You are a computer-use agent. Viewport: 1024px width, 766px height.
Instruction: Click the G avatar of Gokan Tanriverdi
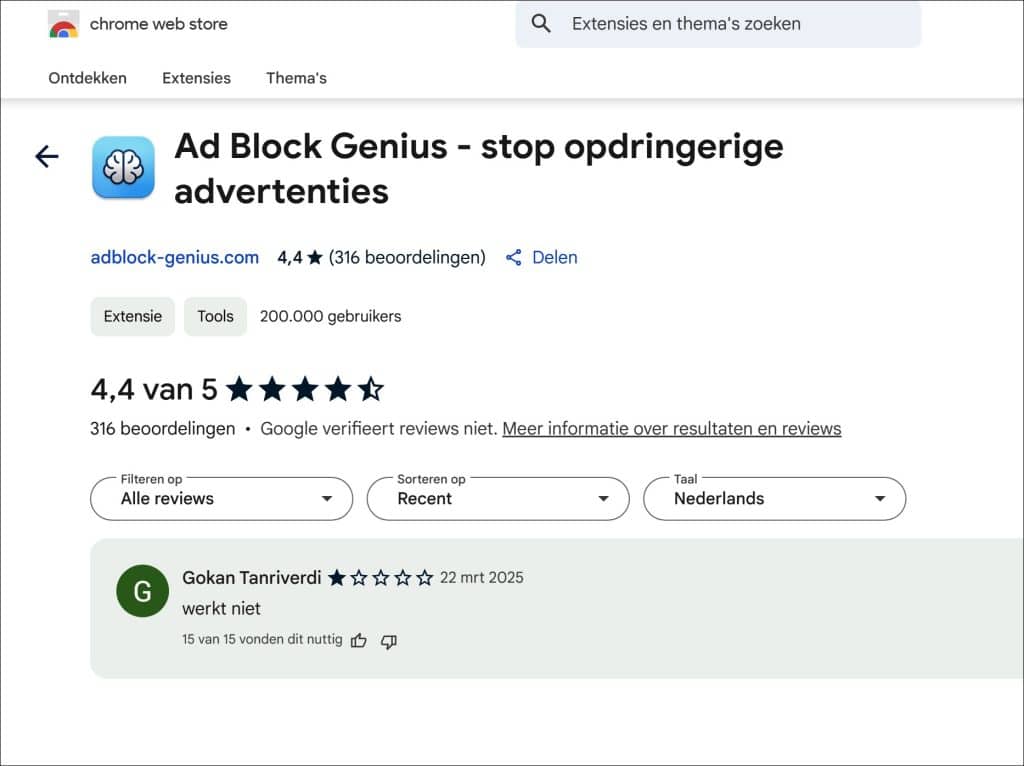[x=142, y=591]
